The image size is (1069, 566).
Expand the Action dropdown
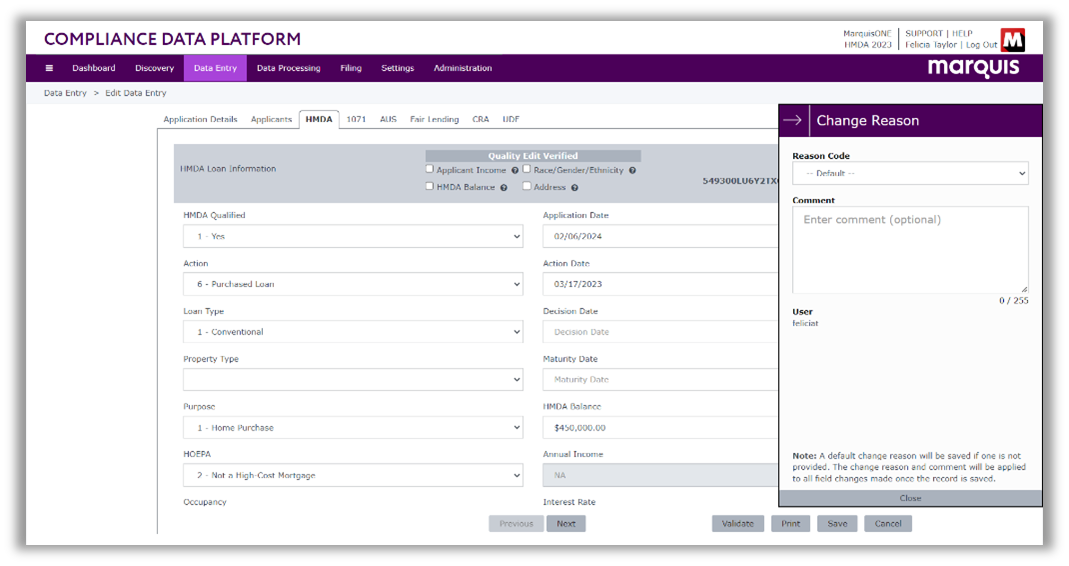353,284
